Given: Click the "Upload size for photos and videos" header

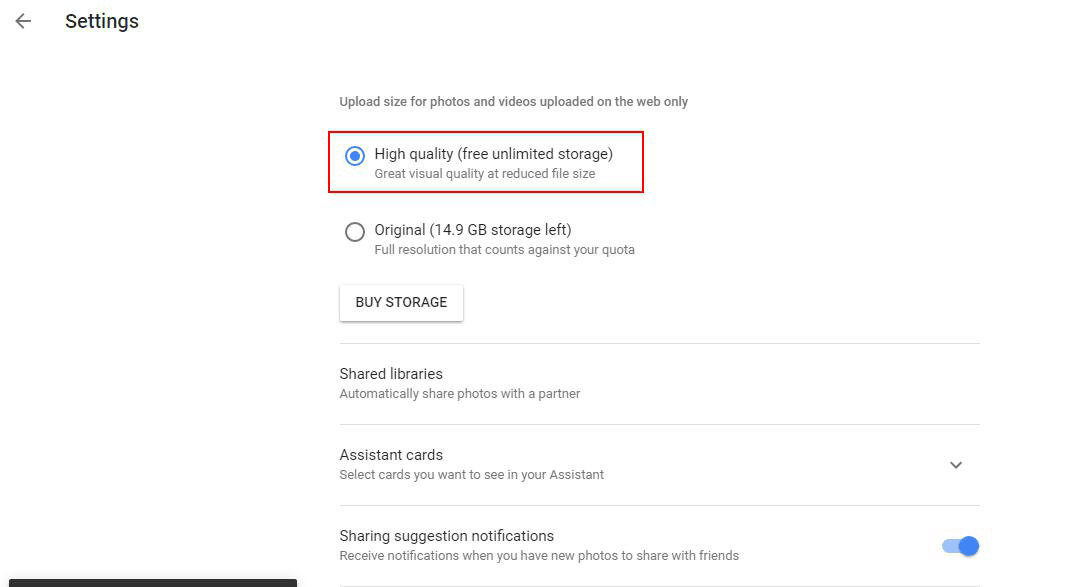Looking at the screenshot, I should pos(513,102).
